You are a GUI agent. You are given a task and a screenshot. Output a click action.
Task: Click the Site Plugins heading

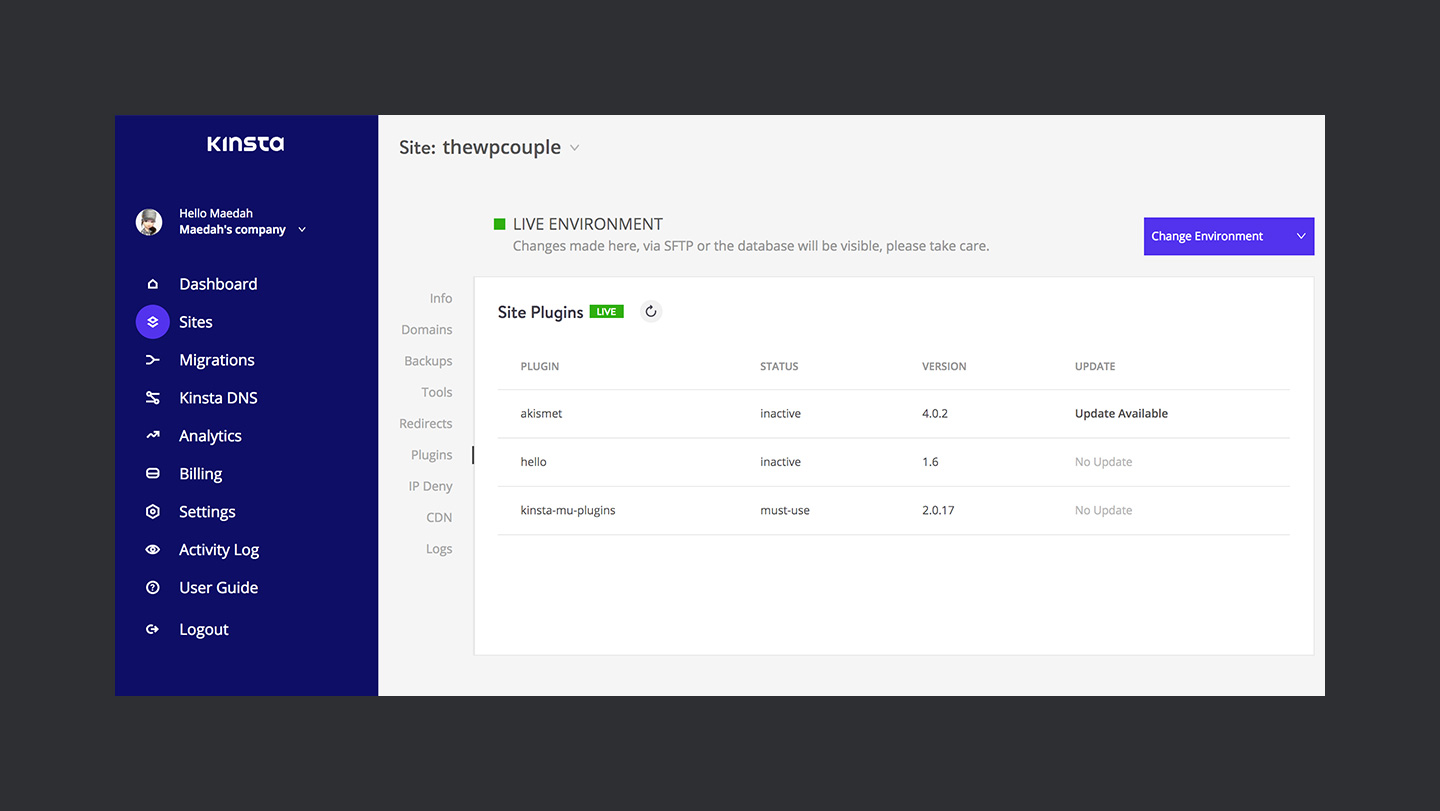tap(540, 312)
